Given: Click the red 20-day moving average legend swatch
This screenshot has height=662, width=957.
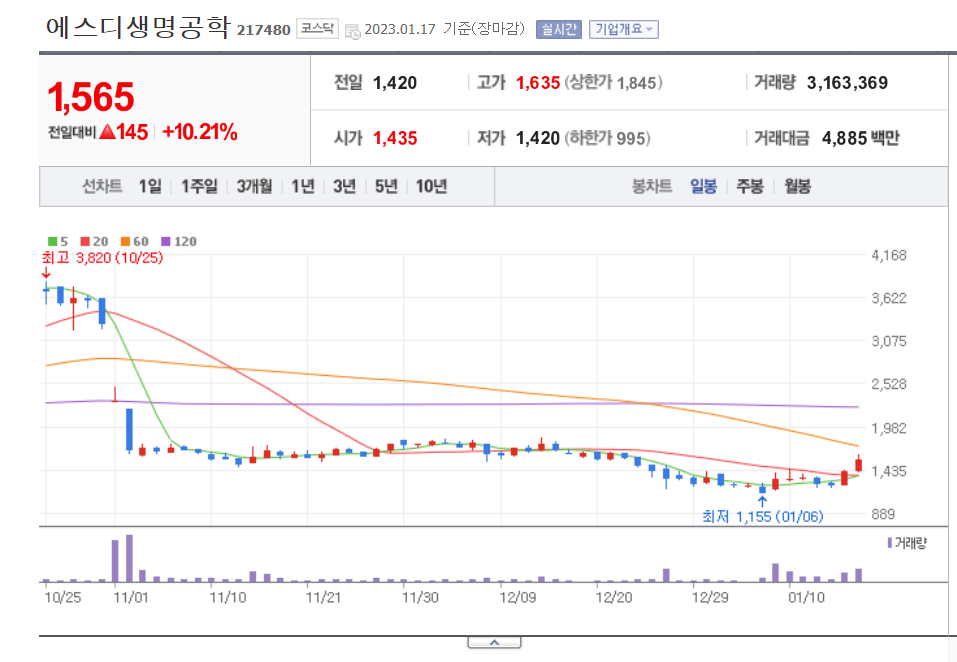Looking at the screenshot, I should 85,242.
